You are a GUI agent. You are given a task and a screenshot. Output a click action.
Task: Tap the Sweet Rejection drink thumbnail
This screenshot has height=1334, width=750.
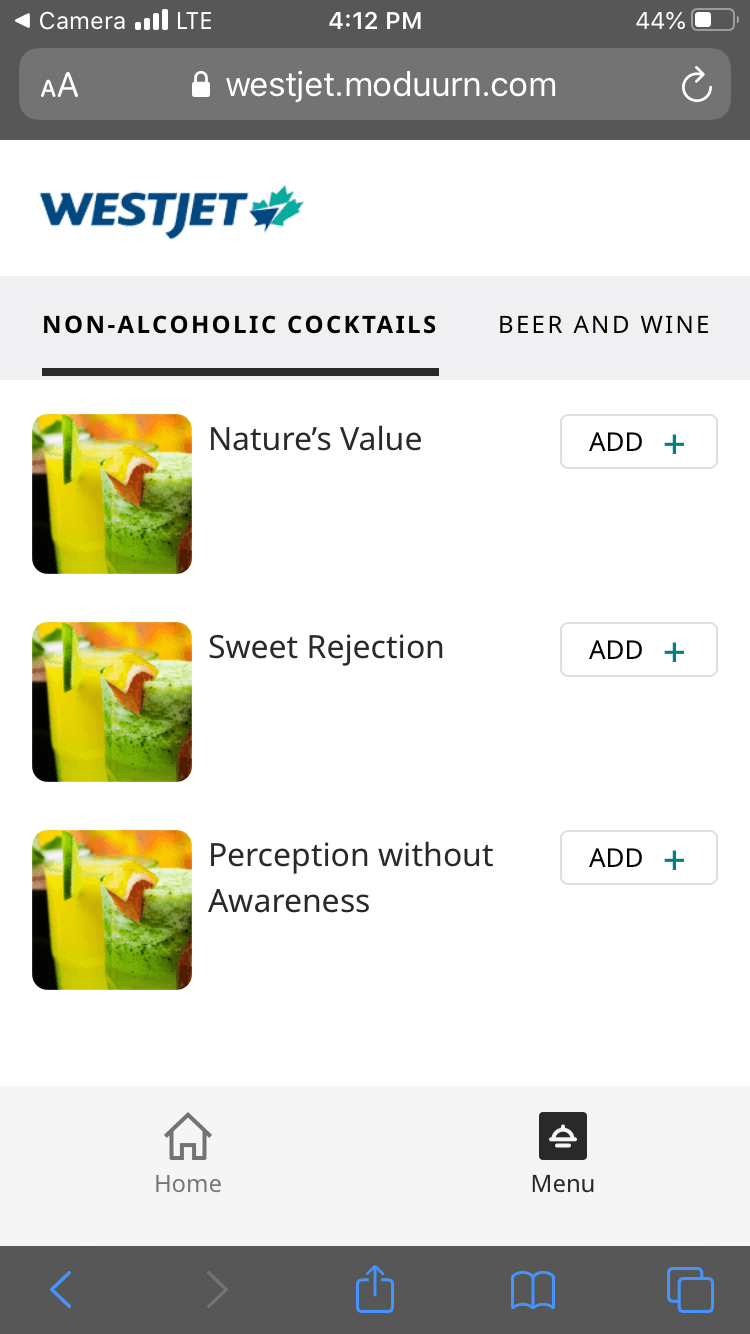point(112,702)
